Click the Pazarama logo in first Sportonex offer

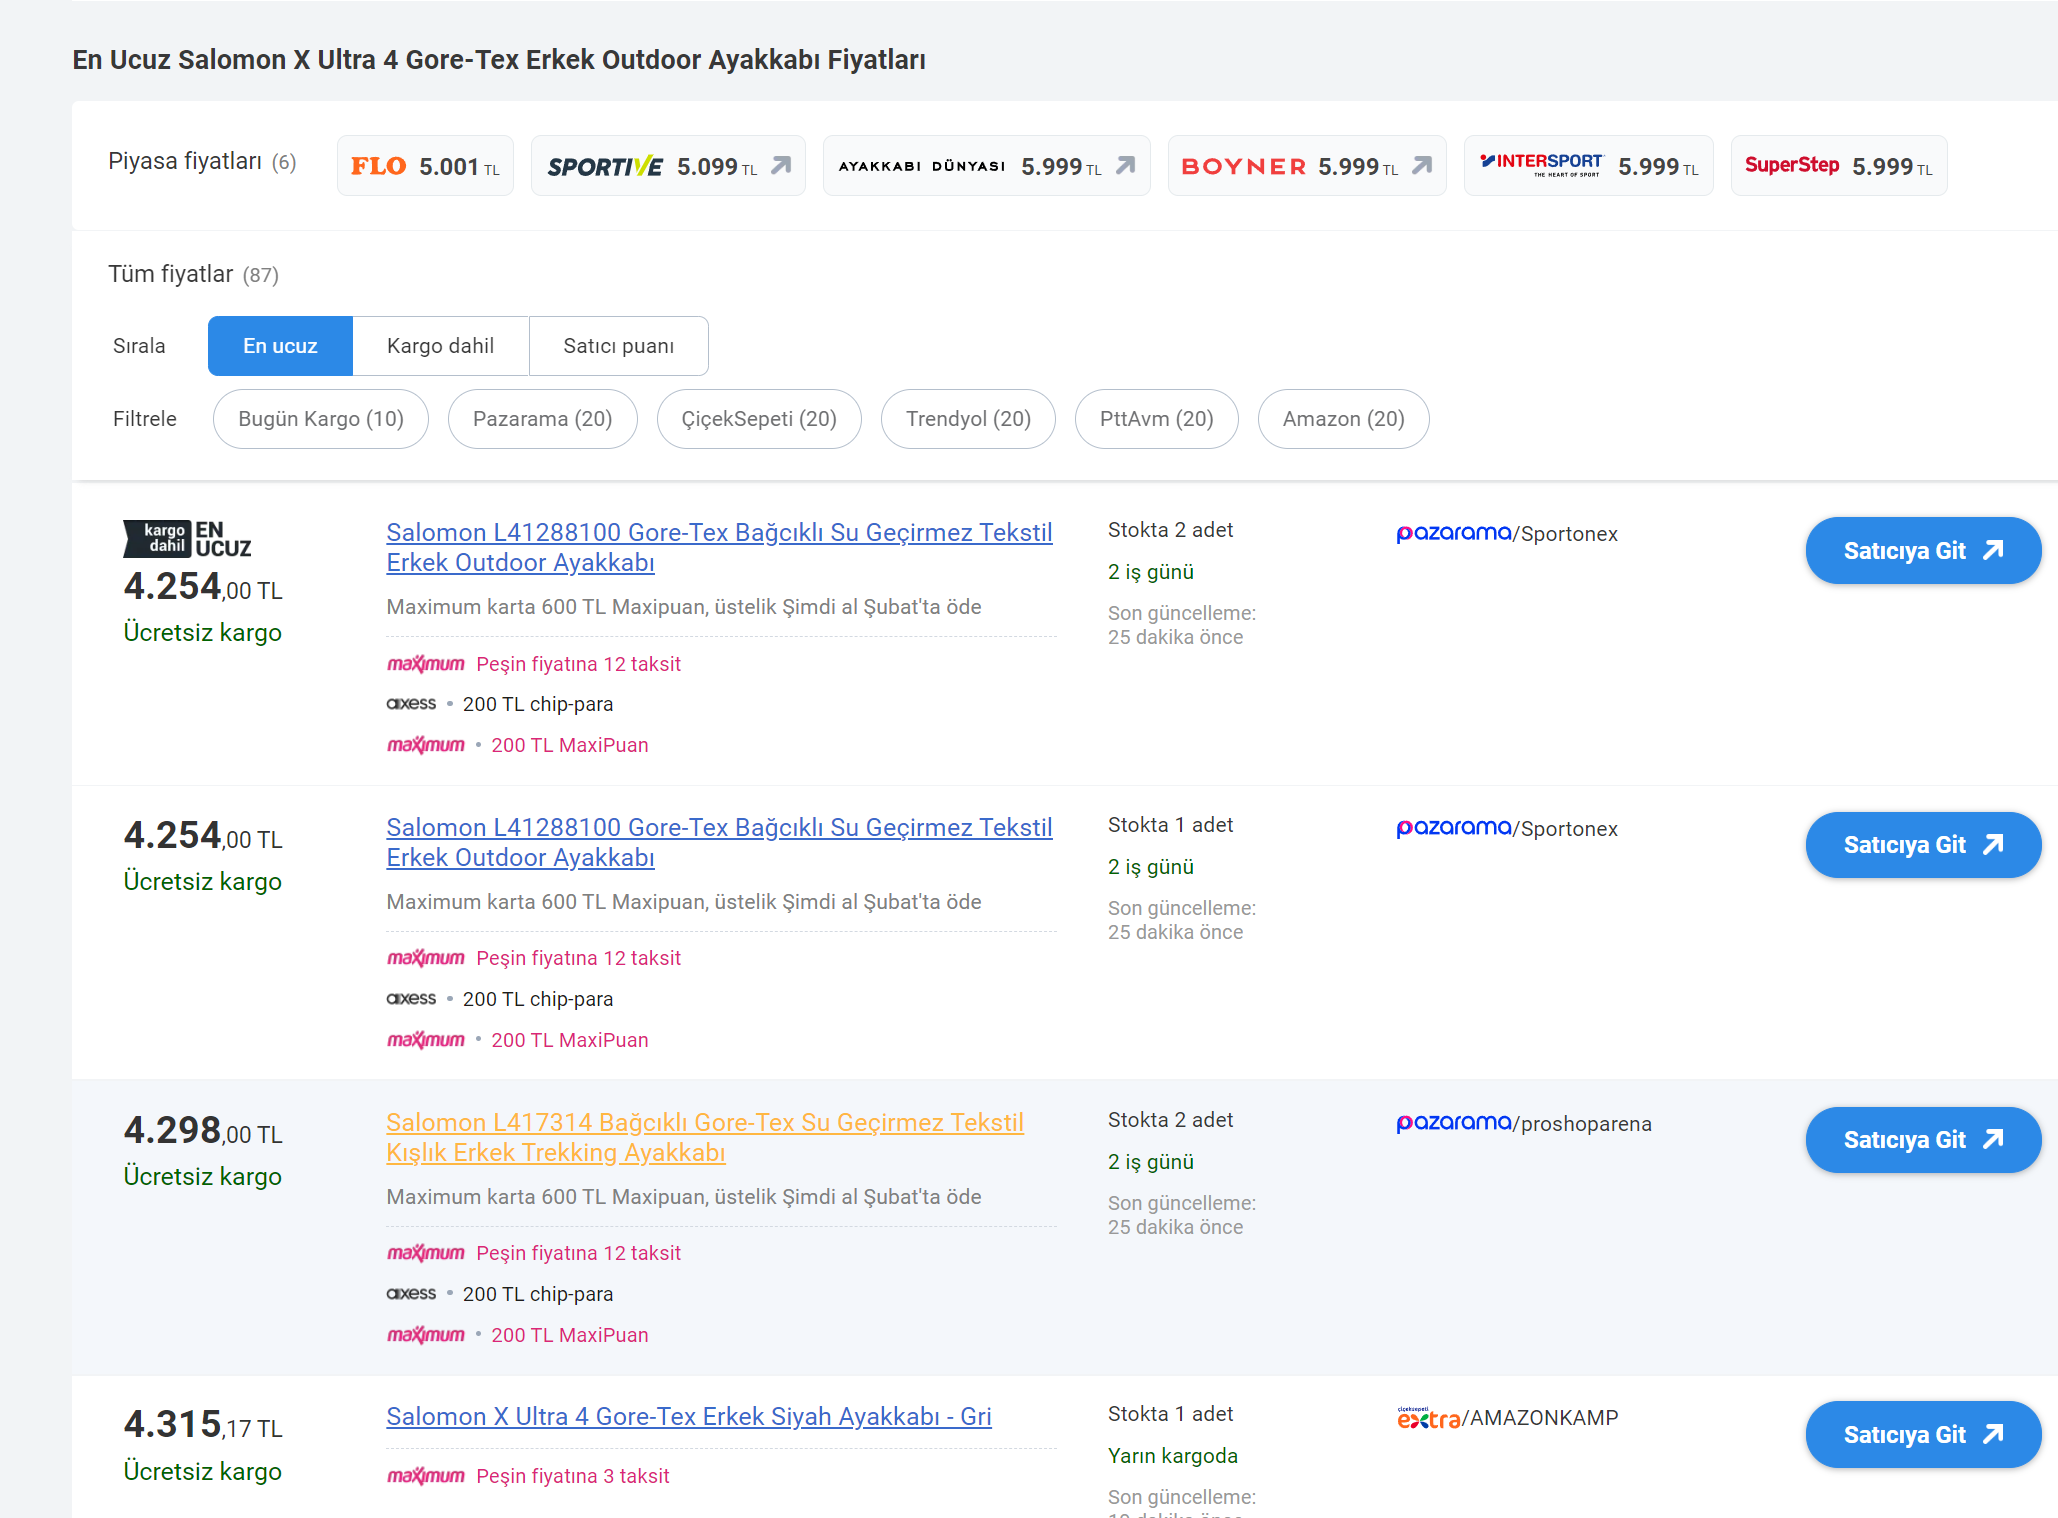pyautogui.click(x=1454, y=534)
